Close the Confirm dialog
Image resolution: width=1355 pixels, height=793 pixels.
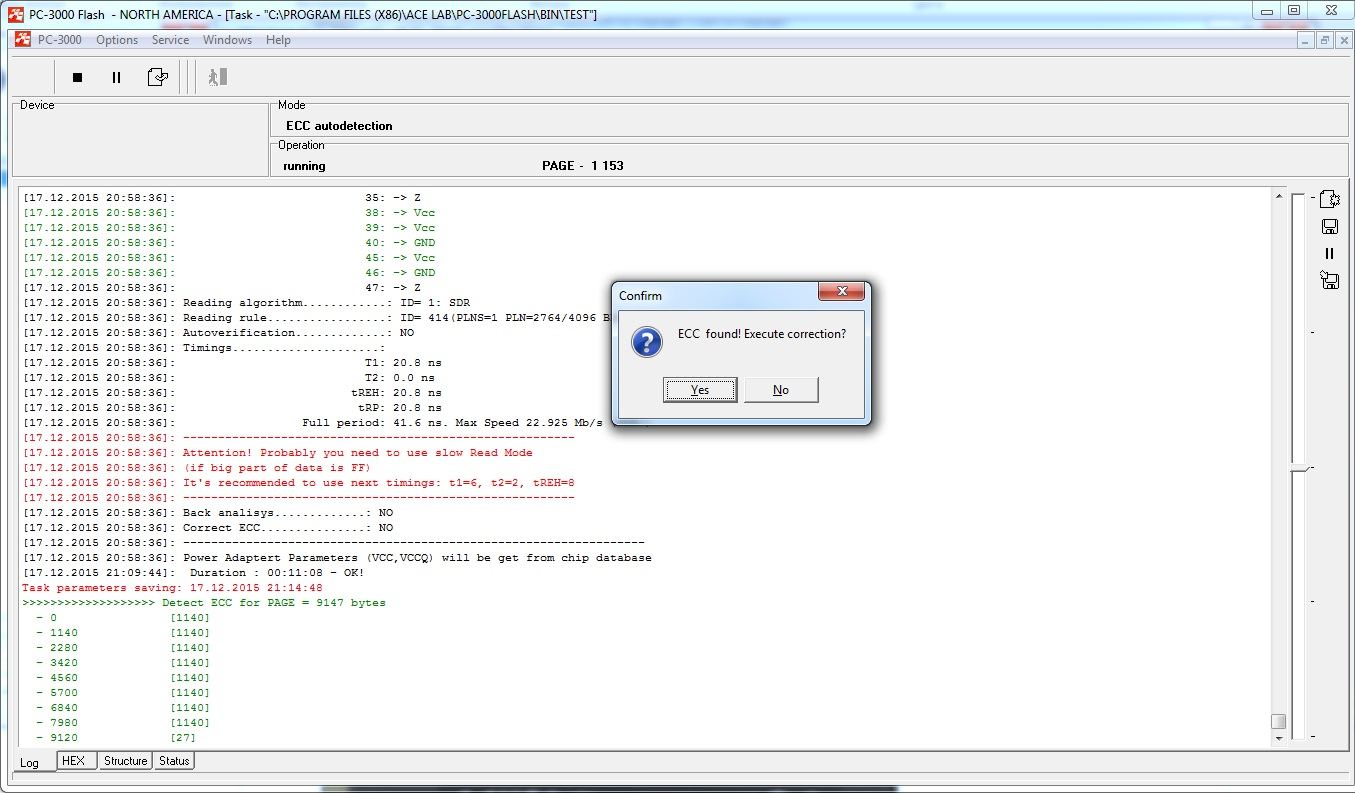point(841,292)
